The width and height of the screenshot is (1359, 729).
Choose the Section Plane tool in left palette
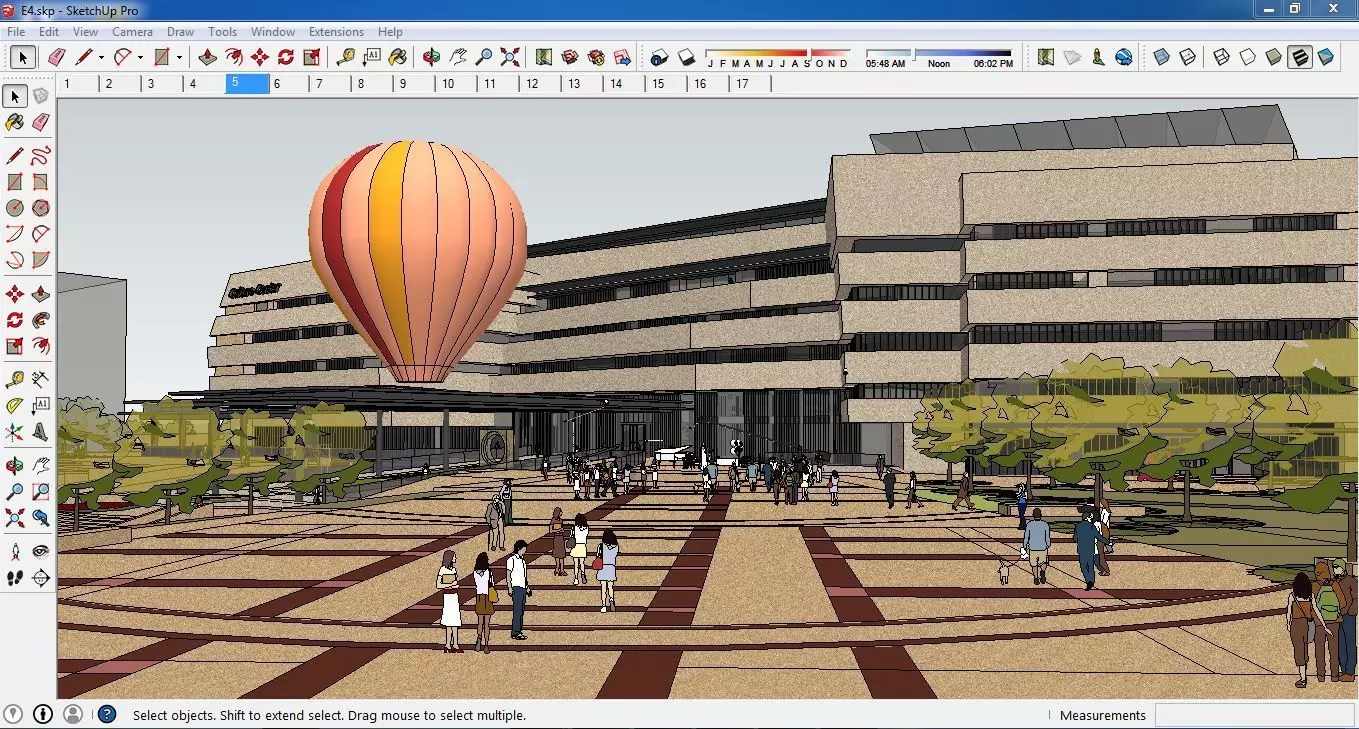click(x=41, y=578)
